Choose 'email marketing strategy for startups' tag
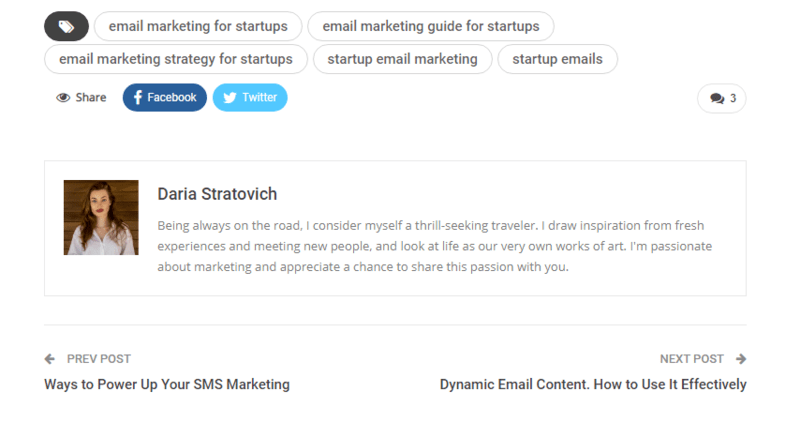 [x=176, y=59]
